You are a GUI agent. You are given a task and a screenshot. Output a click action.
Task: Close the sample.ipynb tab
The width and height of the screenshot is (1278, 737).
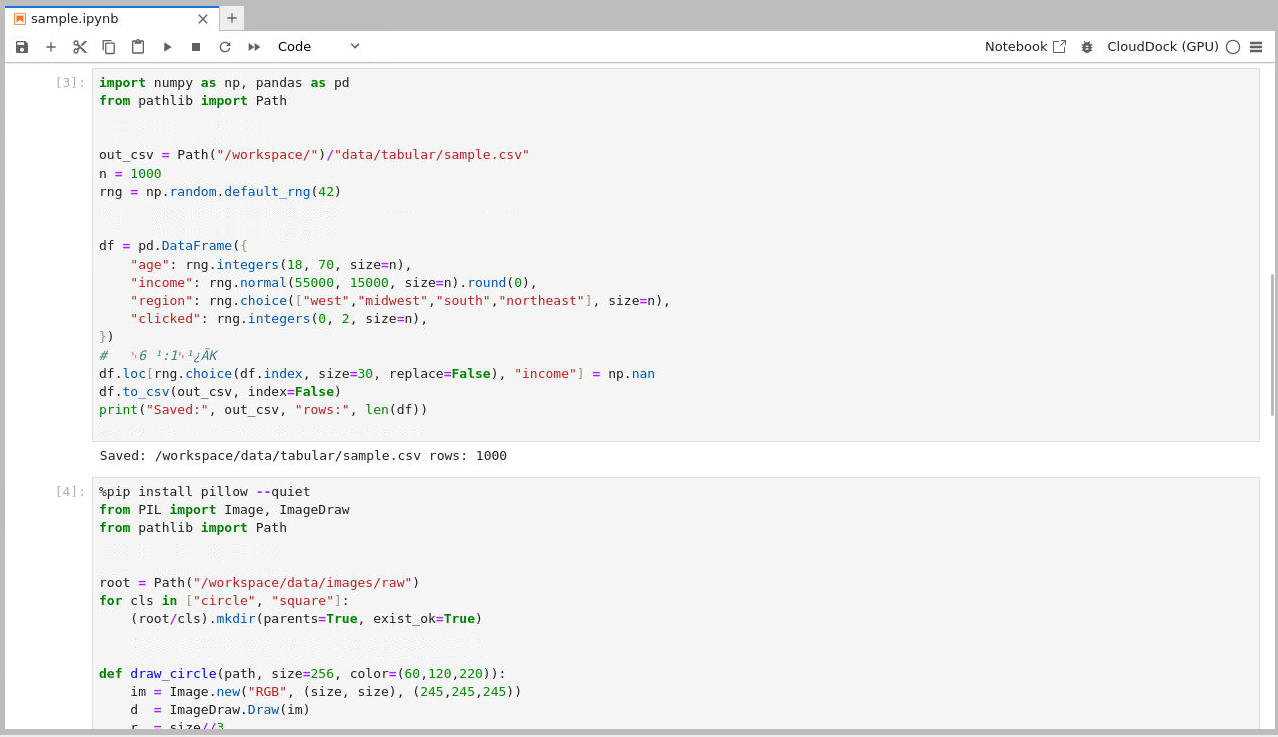(203, 19)
